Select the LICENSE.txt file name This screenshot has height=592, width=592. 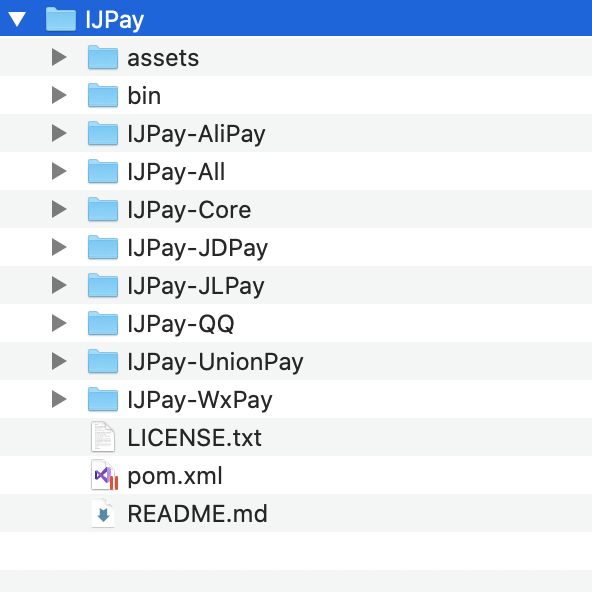point(194,438)
